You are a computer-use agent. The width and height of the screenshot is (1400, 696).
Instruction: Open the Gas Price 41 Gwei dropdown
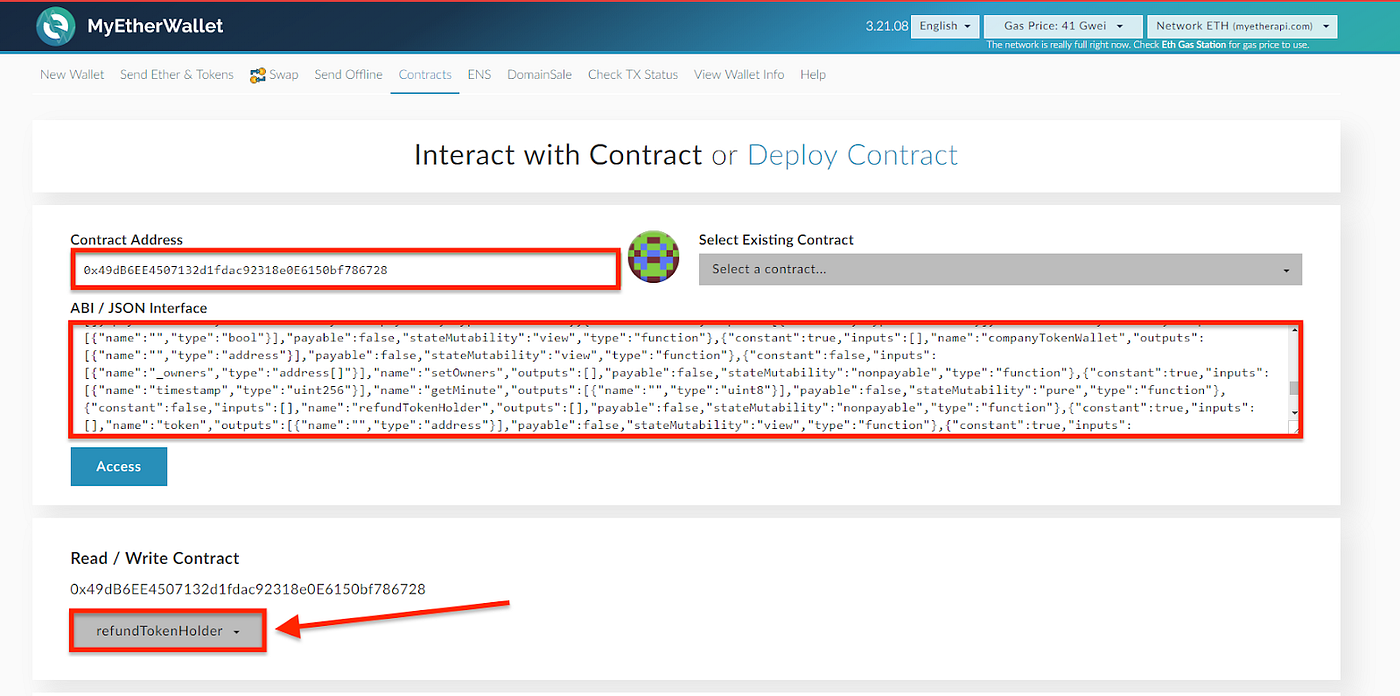(1062, 26)
